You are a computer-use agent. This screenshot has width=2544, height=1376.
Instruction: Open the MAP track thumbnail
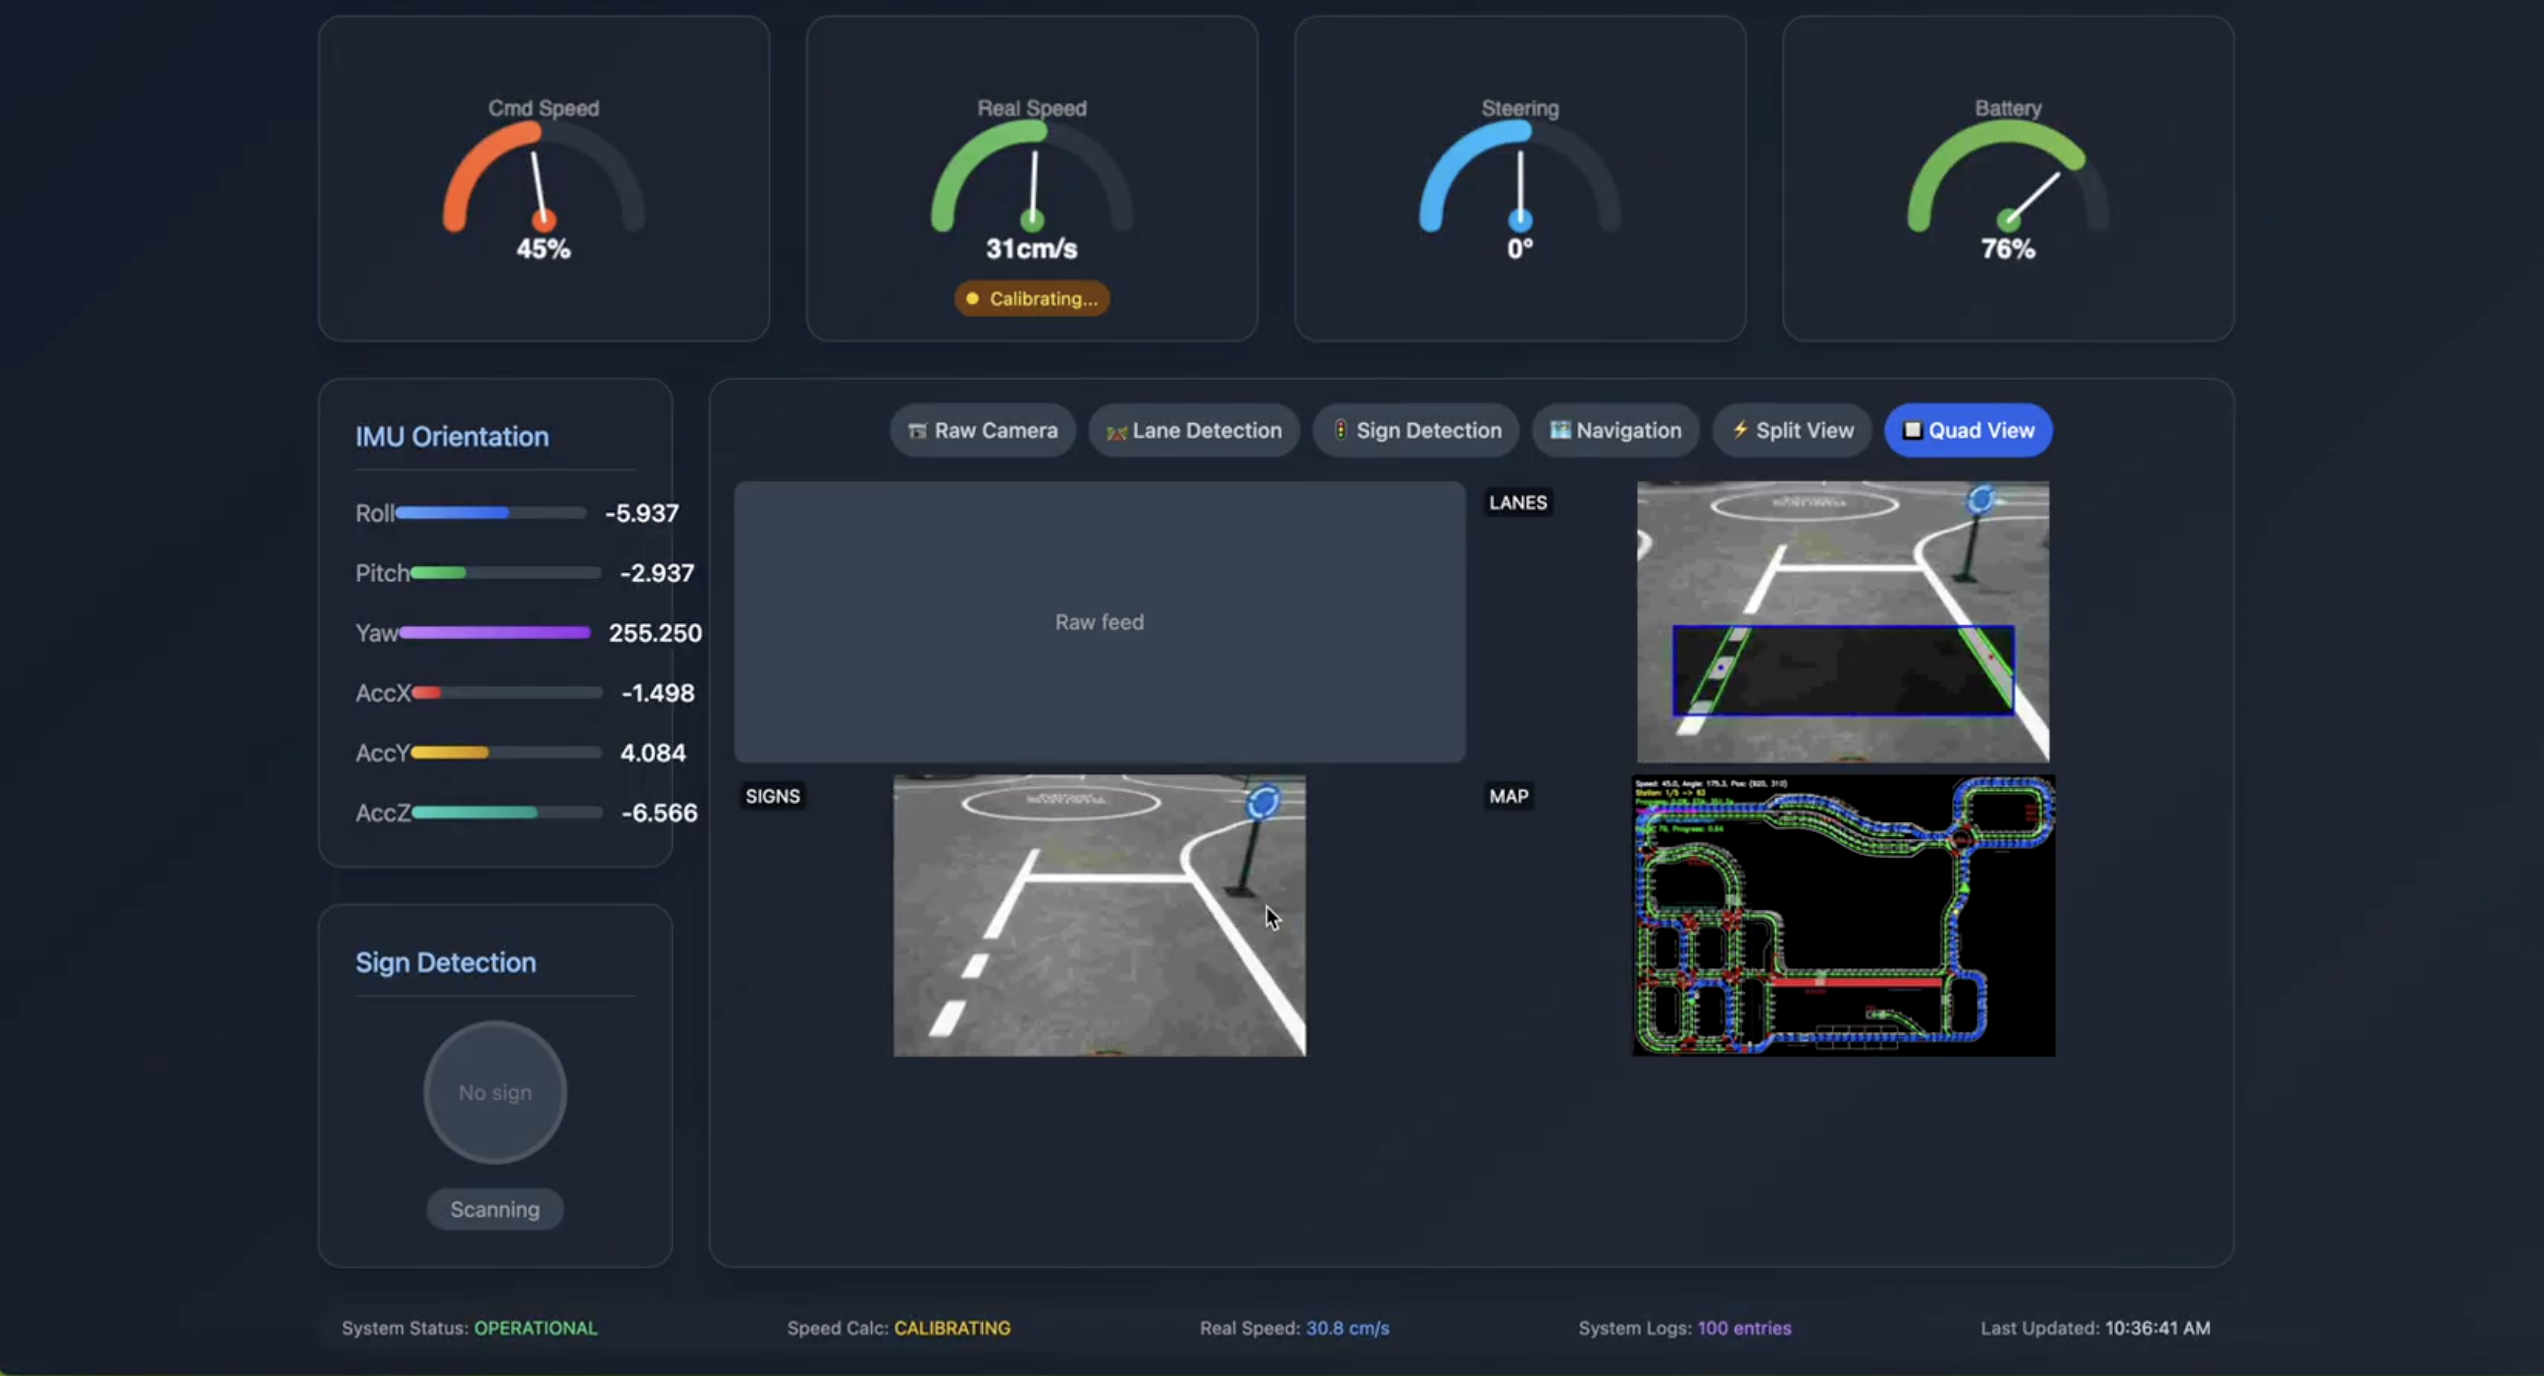pos(1843,915)
